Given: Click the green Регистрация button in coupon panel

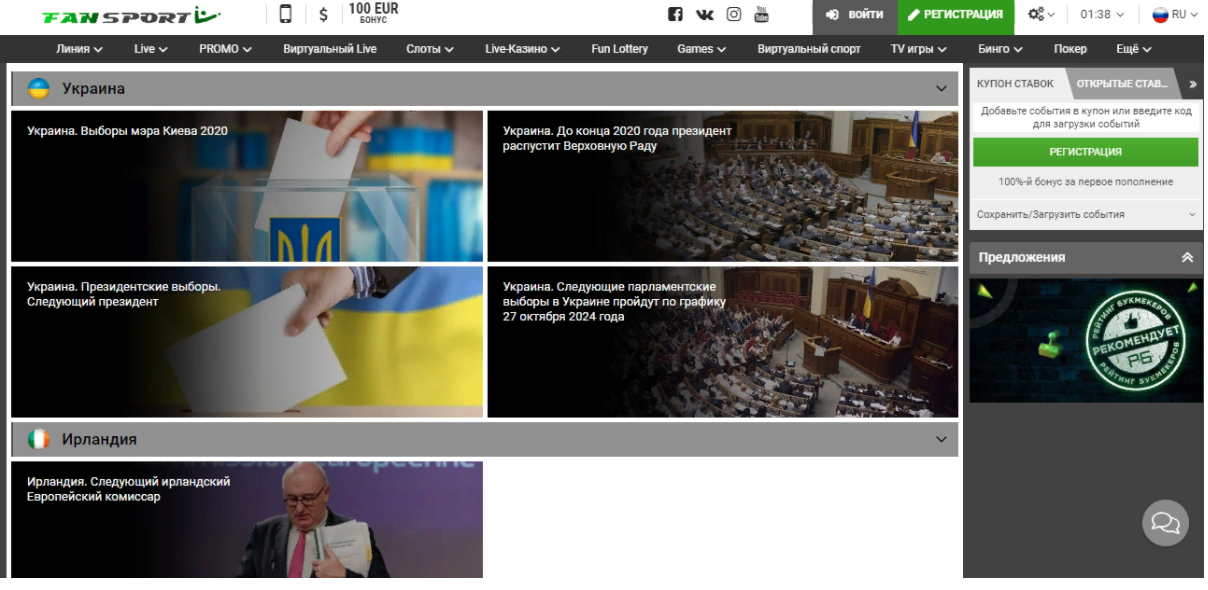Looking at the screenshot, I should (x=1085, y=152).
